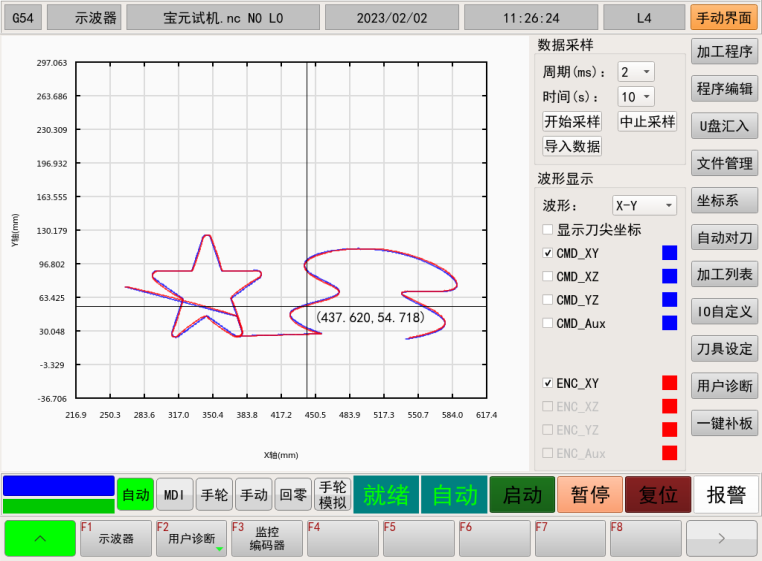The height and width of the screenshot is (561, 762).
Task: Open the F2 用户诊断 submenu
Action: point(191,538)
